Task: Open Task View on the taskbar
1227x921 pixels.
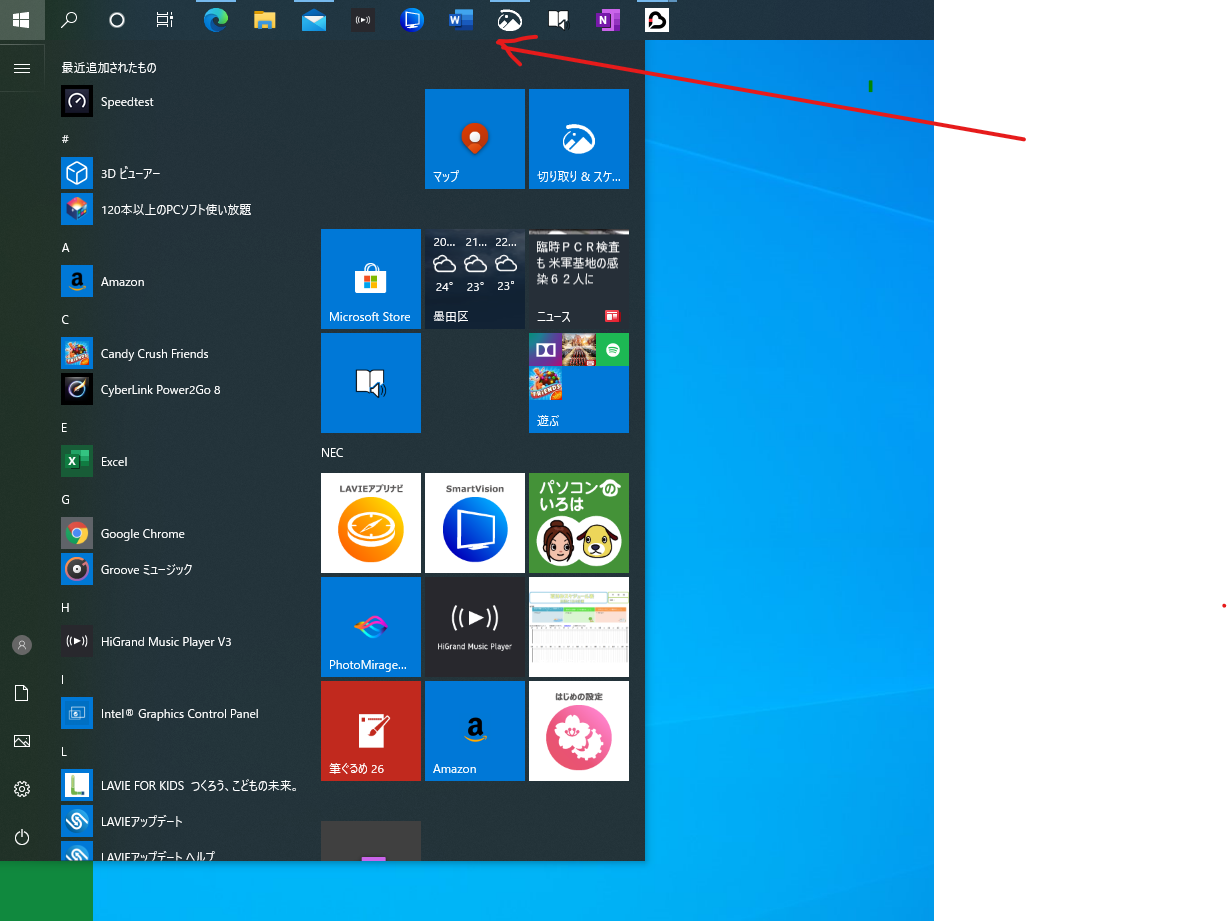Action: point(165,20)
